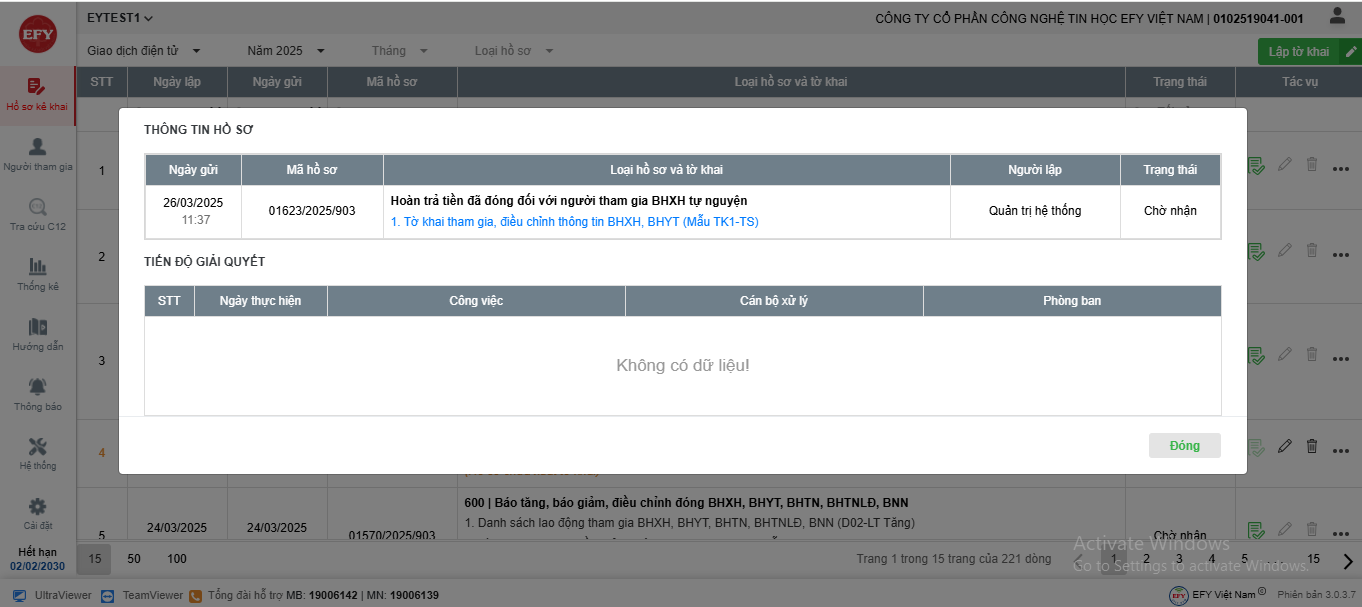Image resolution: width=1362 pixels, height=607 pixels.
Task: Click the user account icon at top right
Action: pyautogui.click(x=1337, y=16)
